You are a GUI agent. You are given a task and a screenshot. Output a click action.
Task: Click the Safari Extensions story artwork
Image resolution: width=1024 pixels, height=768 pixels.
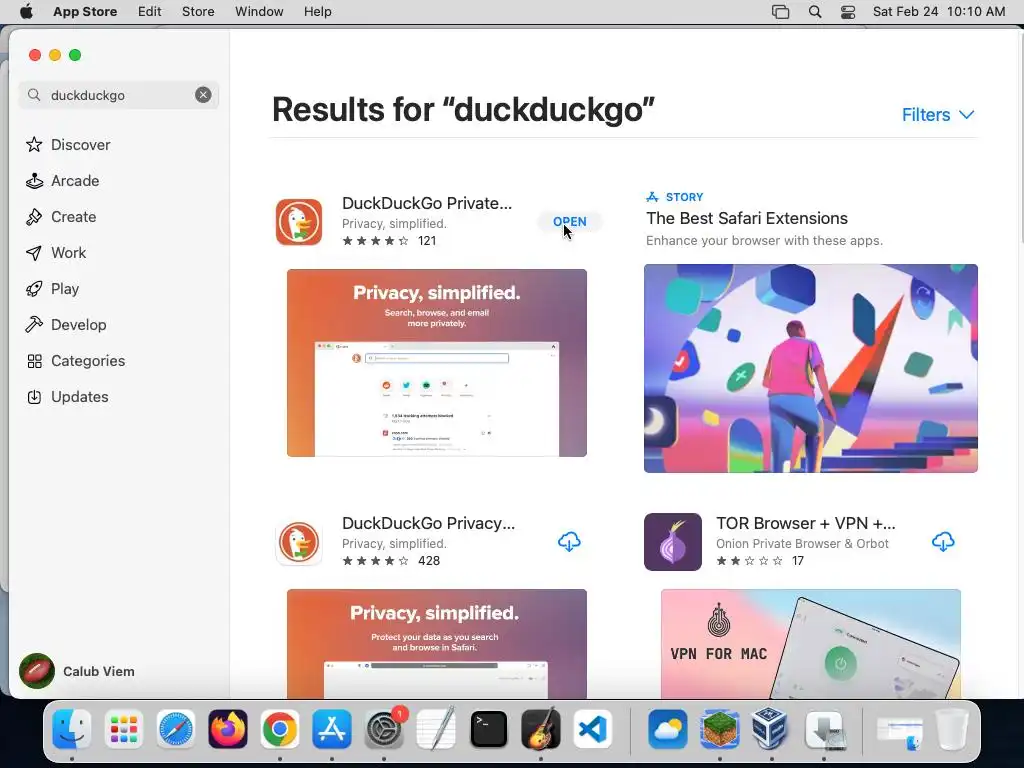810,368
